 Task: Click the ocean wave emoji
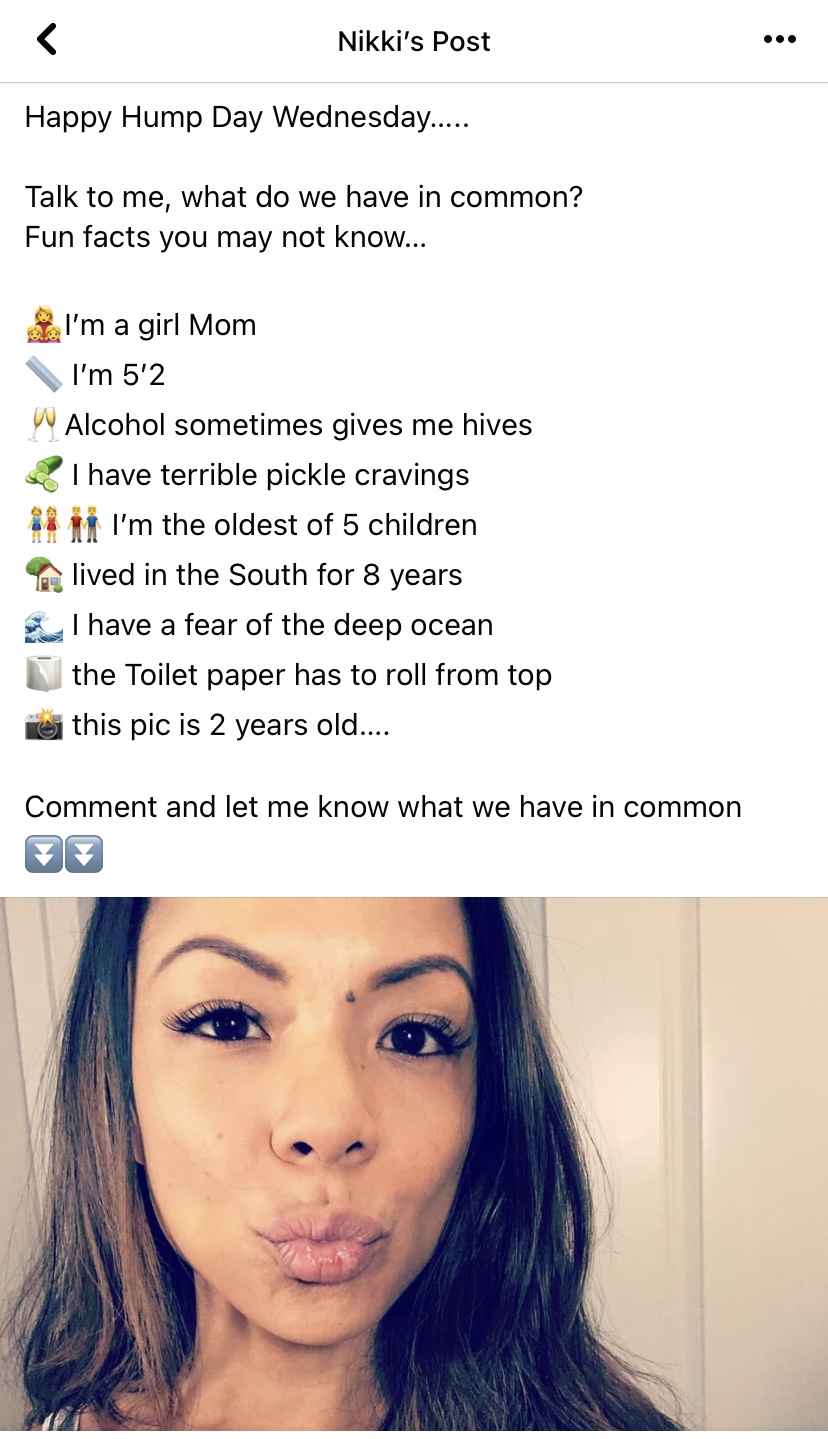click(43, 625)
